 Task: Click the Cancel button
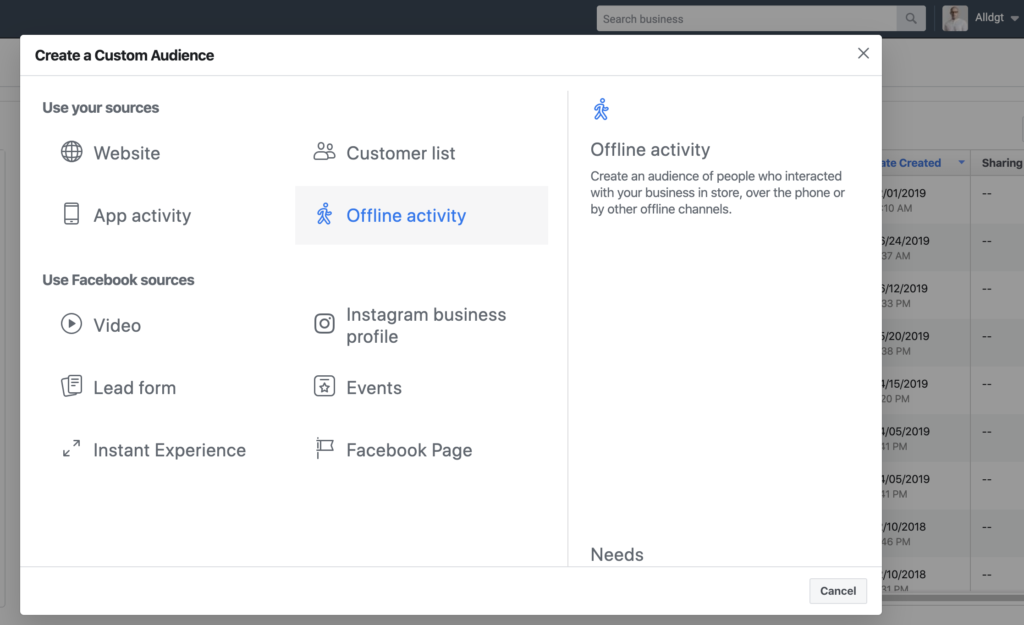tap(838, 591)
